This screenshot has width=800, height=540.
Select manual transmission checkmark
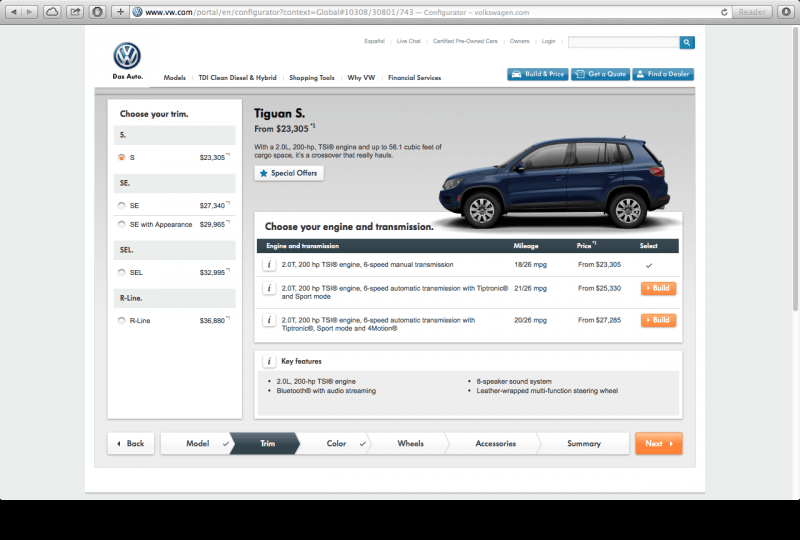[x=648, y=265]
